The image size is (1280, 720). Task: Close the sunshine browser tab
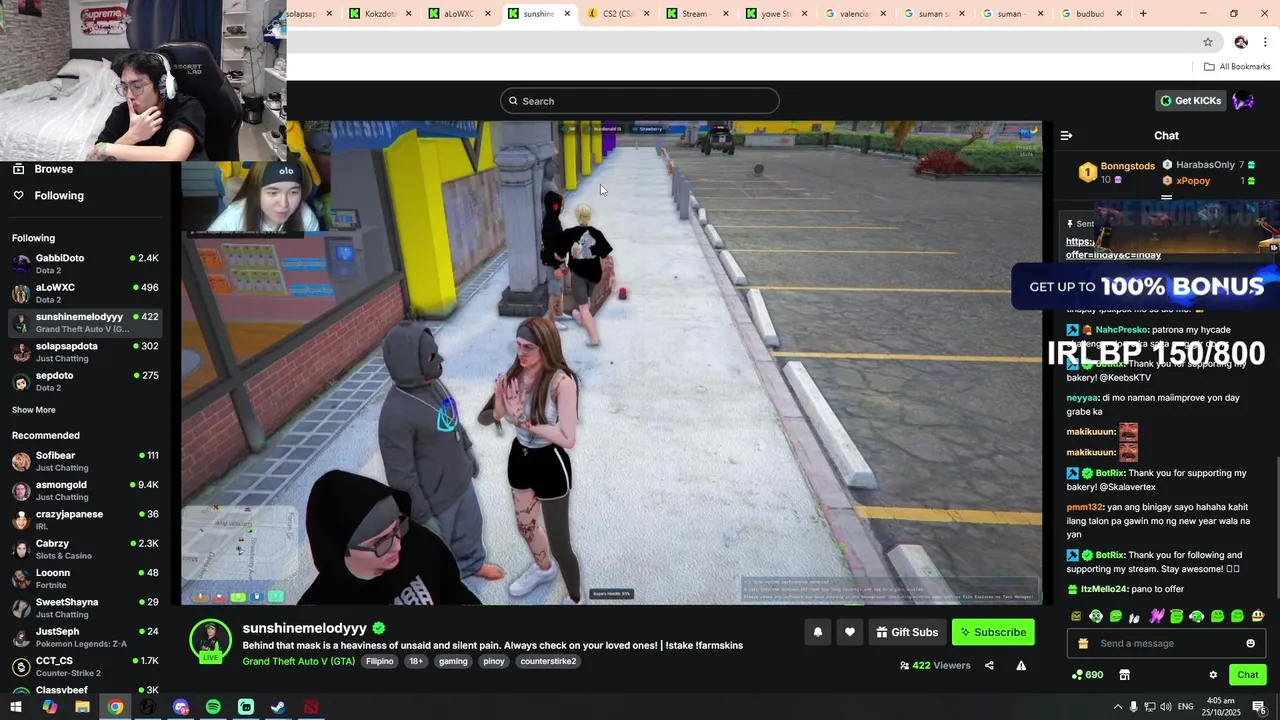(x=567, y=14)
